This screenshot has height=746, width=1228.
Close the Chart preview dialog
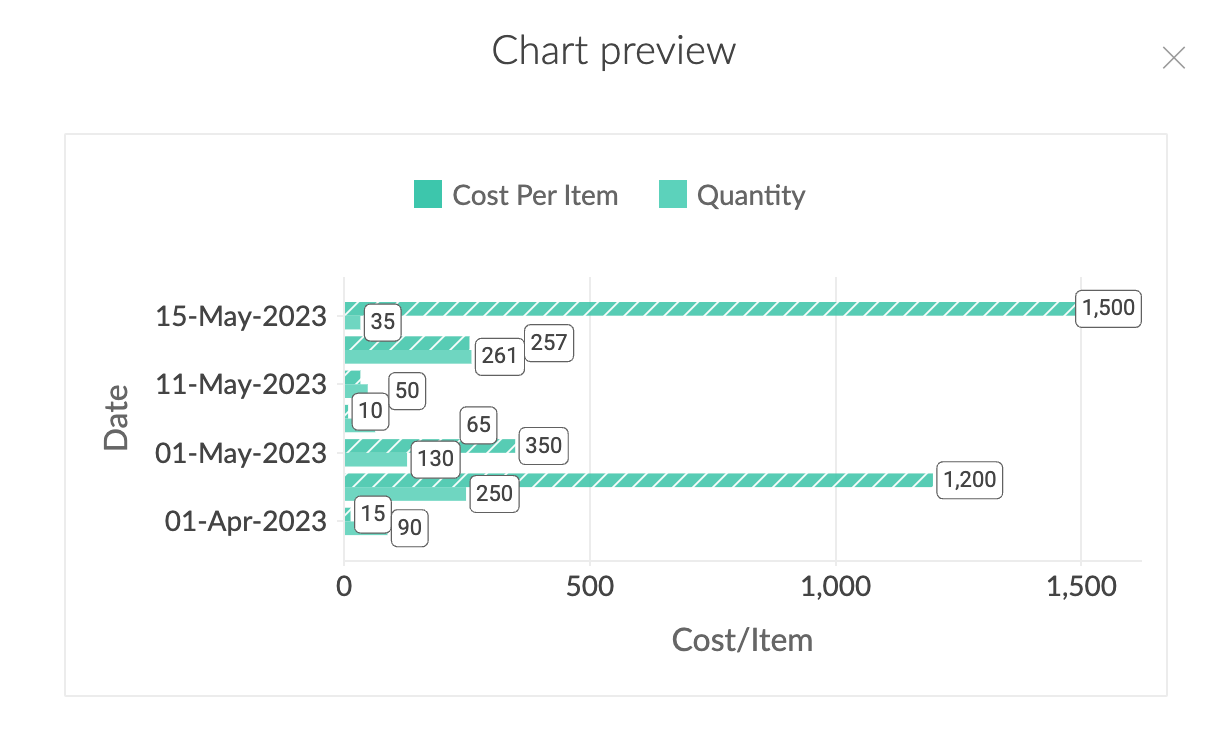1174,58
